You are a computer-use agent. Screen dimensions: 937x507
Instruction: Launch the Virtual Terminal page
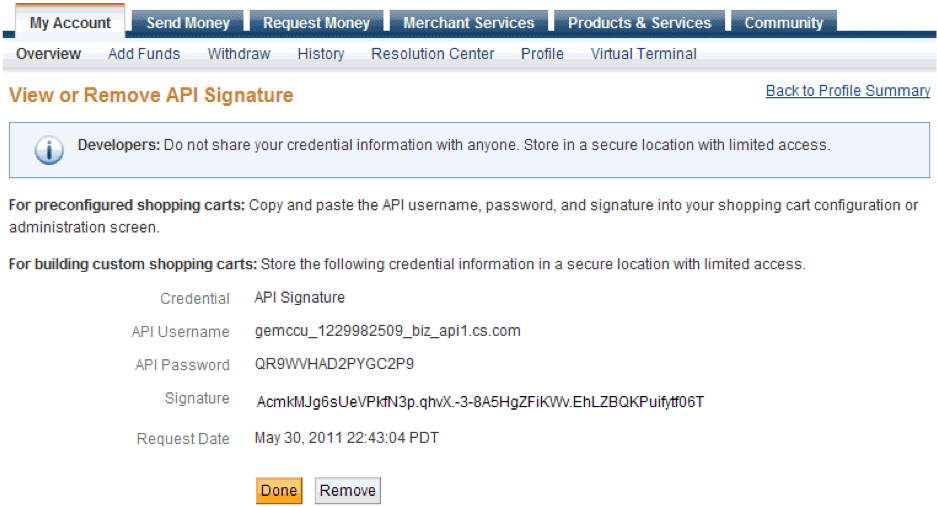tap(644, 54)
